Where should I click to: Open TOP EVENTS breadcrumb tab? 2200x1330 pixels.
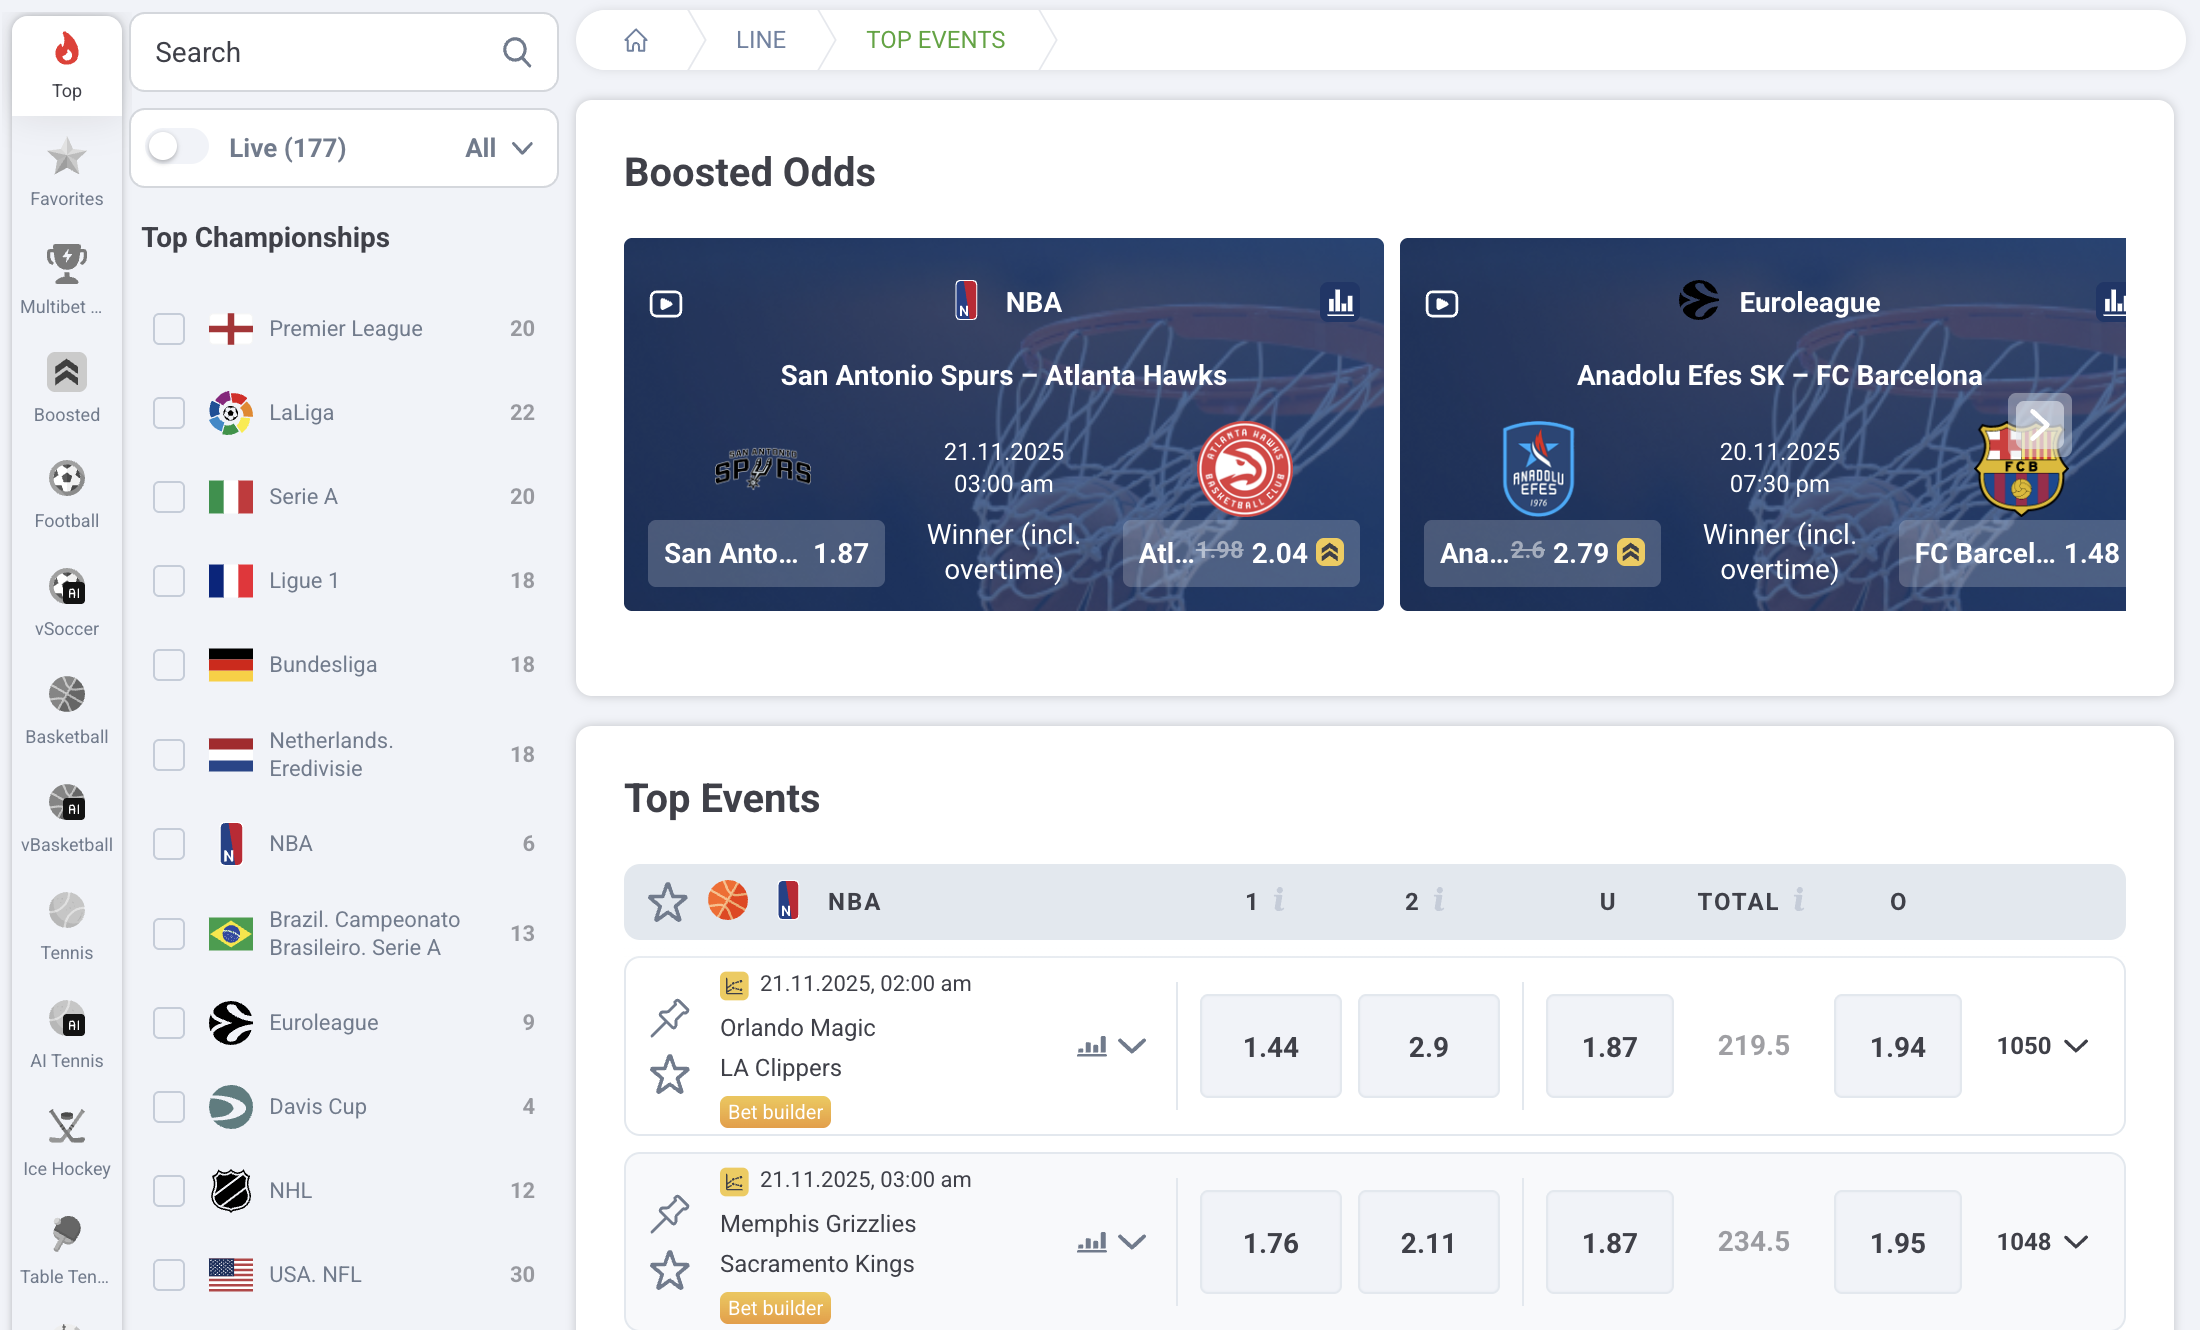pos(935,40)
